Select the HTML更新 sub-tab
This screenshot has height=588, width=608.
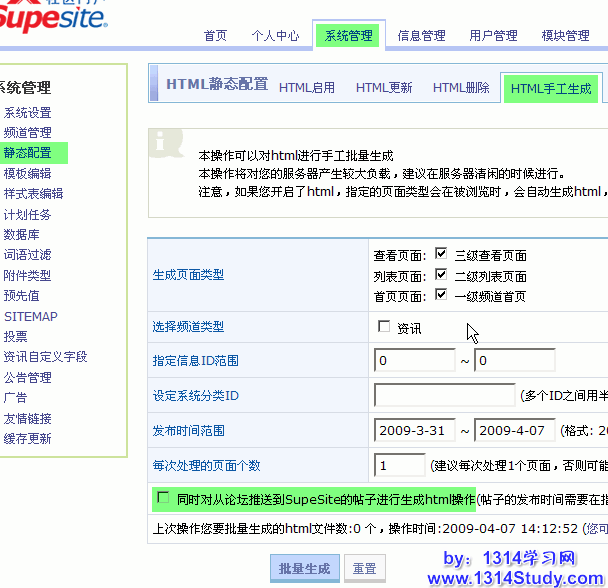pos(384,88)
